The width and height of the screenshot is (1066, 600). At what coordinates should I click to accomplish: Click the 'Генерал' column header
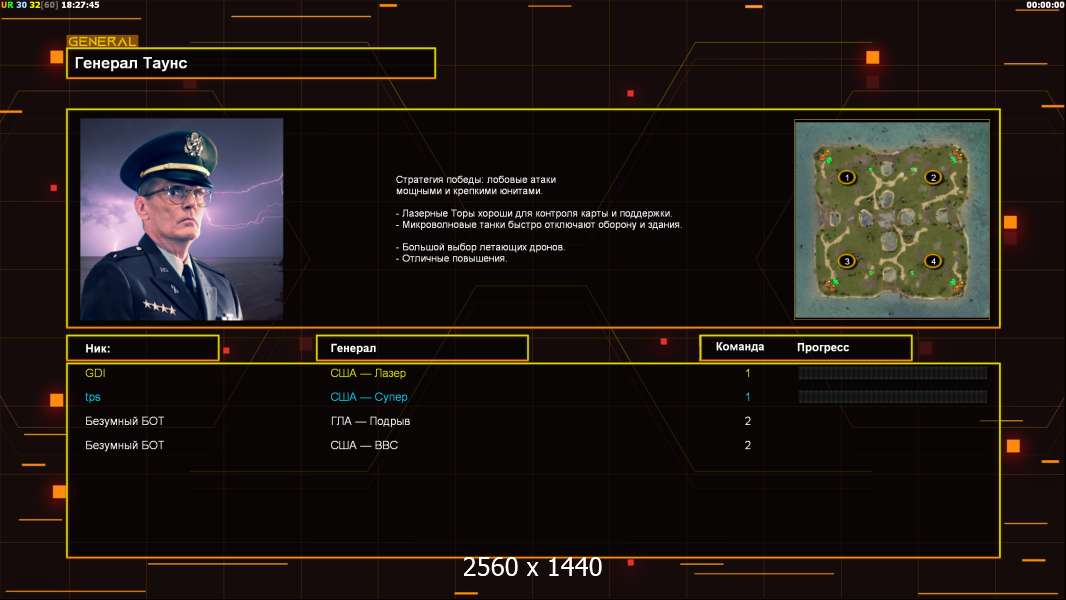pos(422,348)
